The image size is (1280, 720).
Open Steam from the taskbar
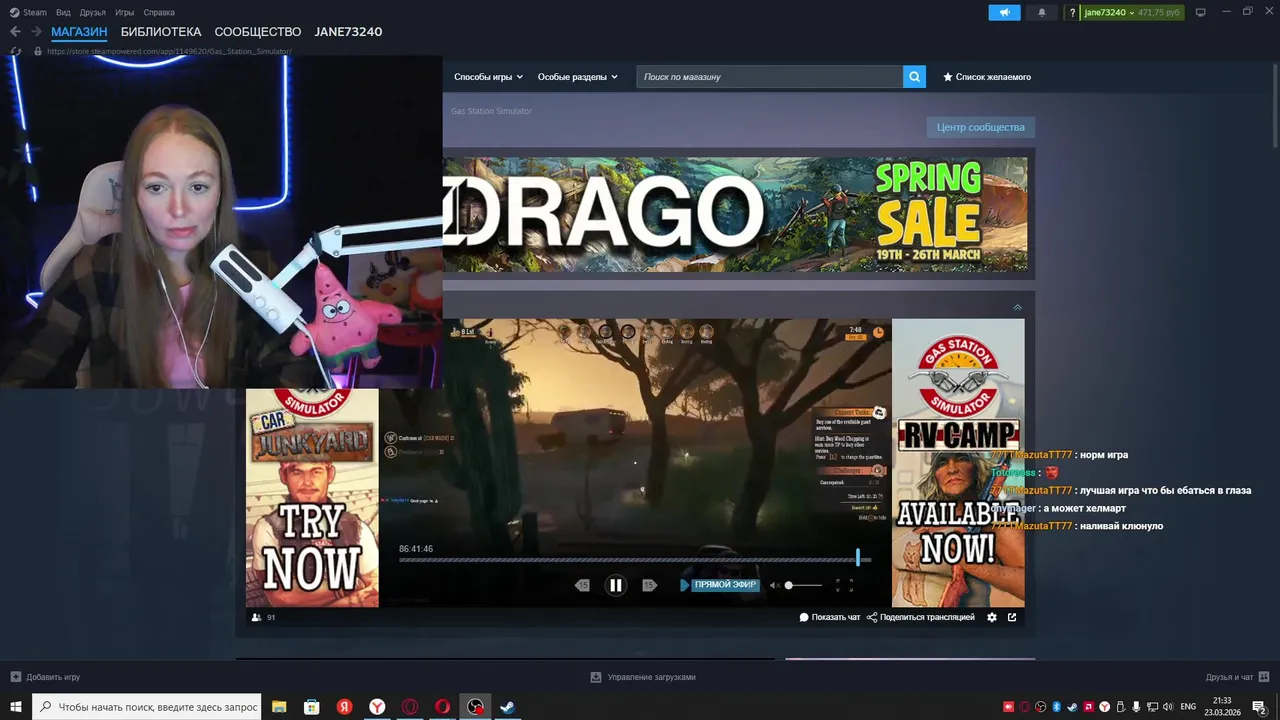(x=508, y=707)
